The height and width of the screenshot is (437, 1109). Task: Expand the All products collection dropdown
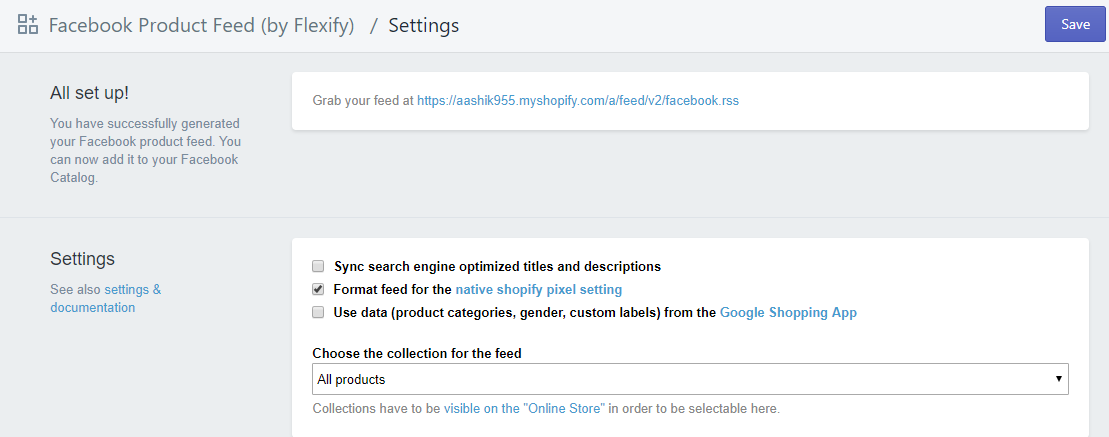point(690,379)
